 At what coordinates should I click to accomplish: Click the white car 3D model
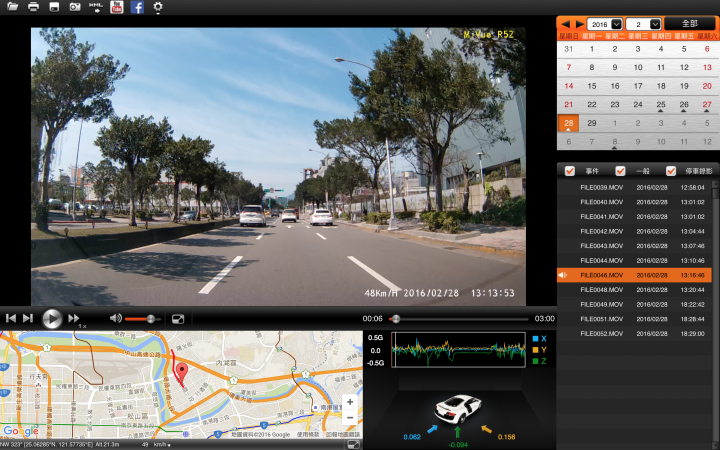tap(458, 409)
